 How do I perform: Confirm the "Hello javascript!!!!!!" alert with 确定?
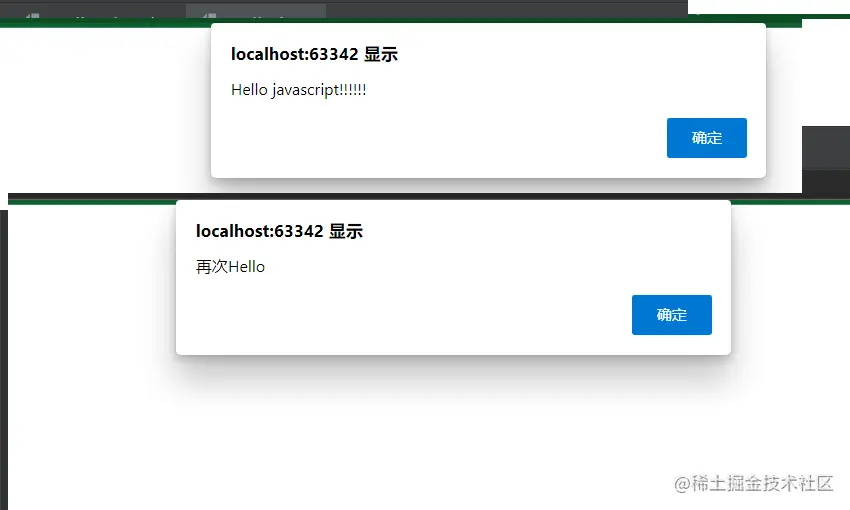point(706,138)
